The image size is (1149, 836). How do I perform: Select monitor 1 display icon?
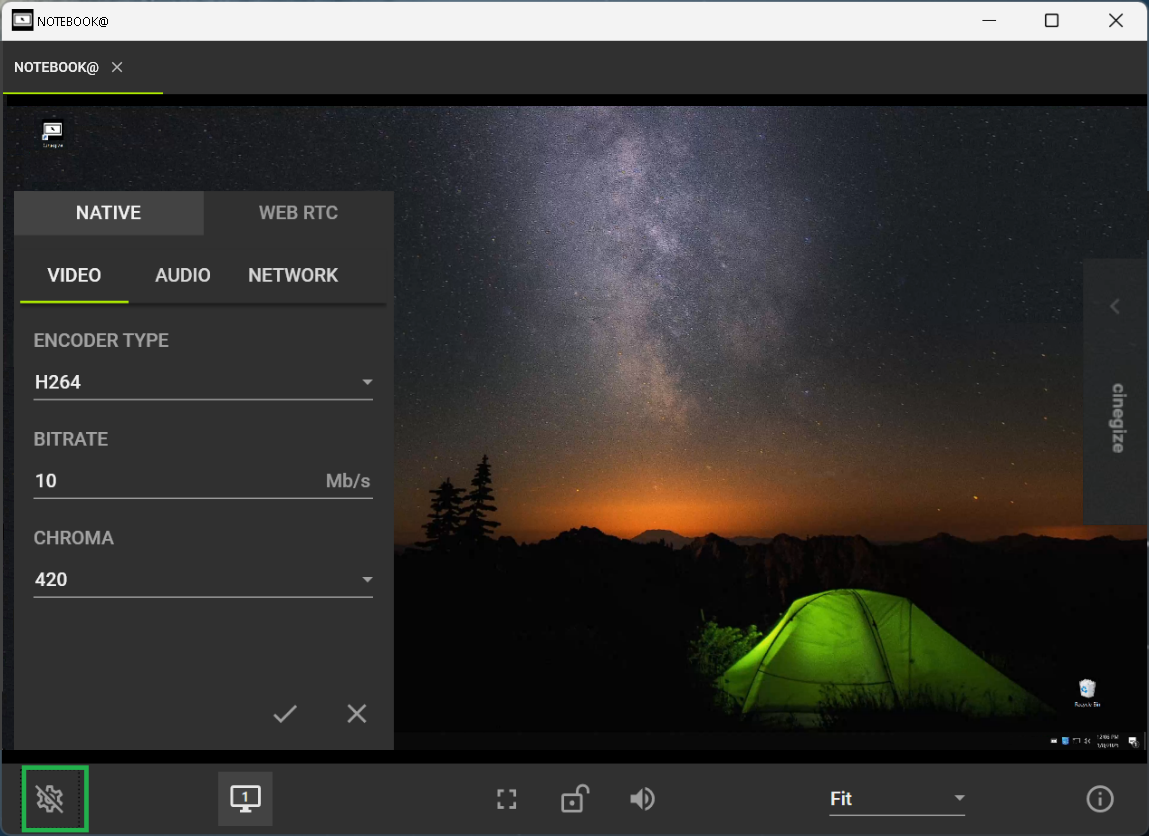coord(245,798)
